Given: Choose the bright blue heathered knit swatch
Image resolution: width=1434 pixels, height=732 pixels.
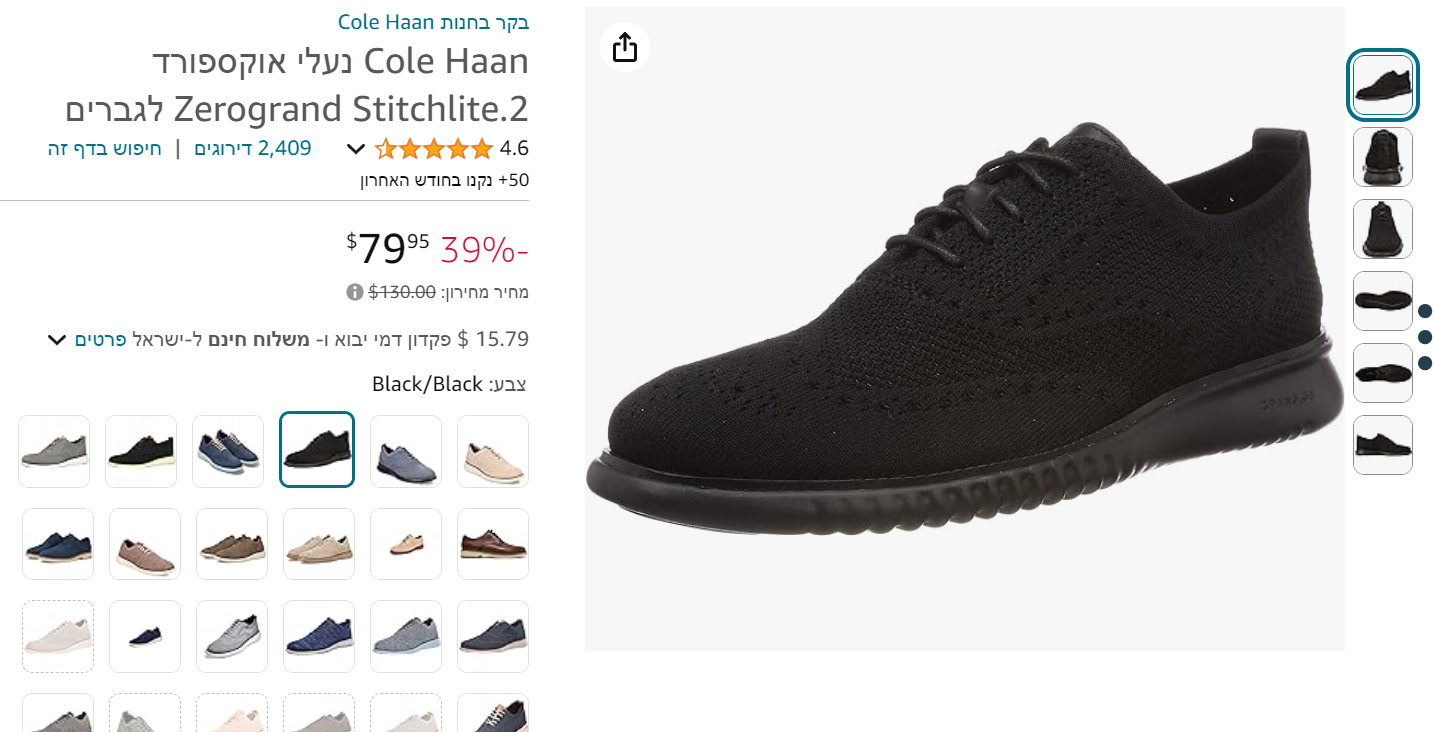Looking at the screenshot, I should pos(319,637).
